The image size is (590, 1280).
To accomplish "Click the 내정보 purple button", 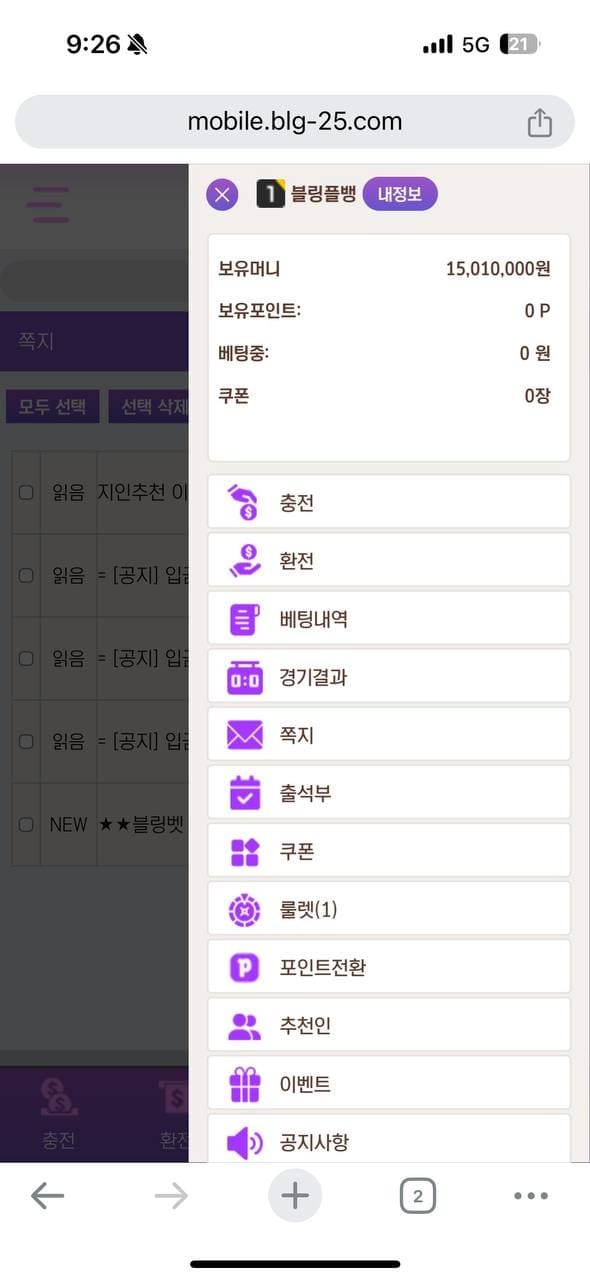I will pyautogui.click(x=400, y=194).
